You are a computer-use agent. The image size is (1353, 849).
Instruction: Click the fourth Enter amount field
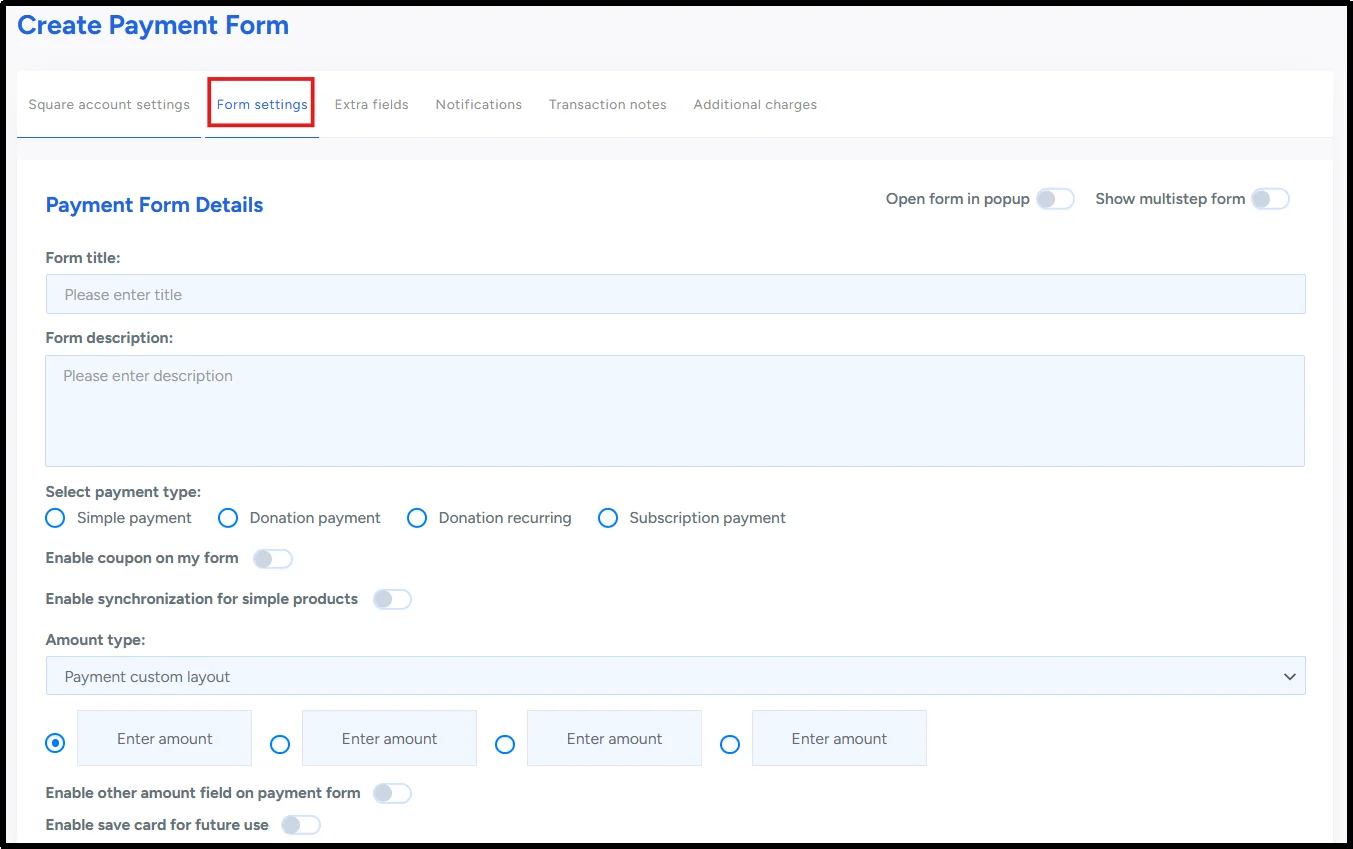[839, 738]
